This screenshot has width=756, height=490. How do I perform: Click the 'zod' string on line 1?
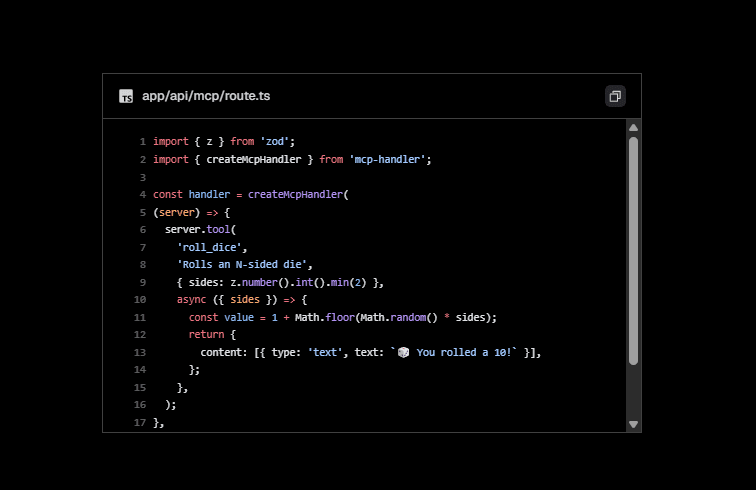(x=275, y=141)
